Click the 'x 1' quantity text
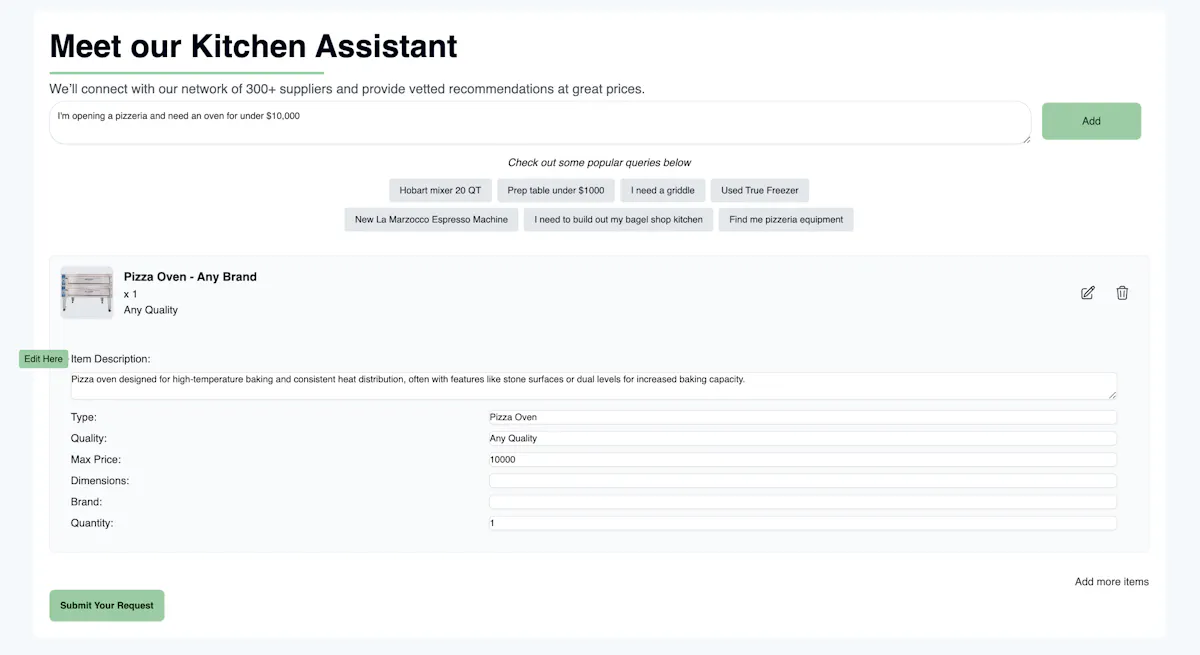Image resolution: width=1200 pixels, height=655 pixels. (x=131, y=294)
